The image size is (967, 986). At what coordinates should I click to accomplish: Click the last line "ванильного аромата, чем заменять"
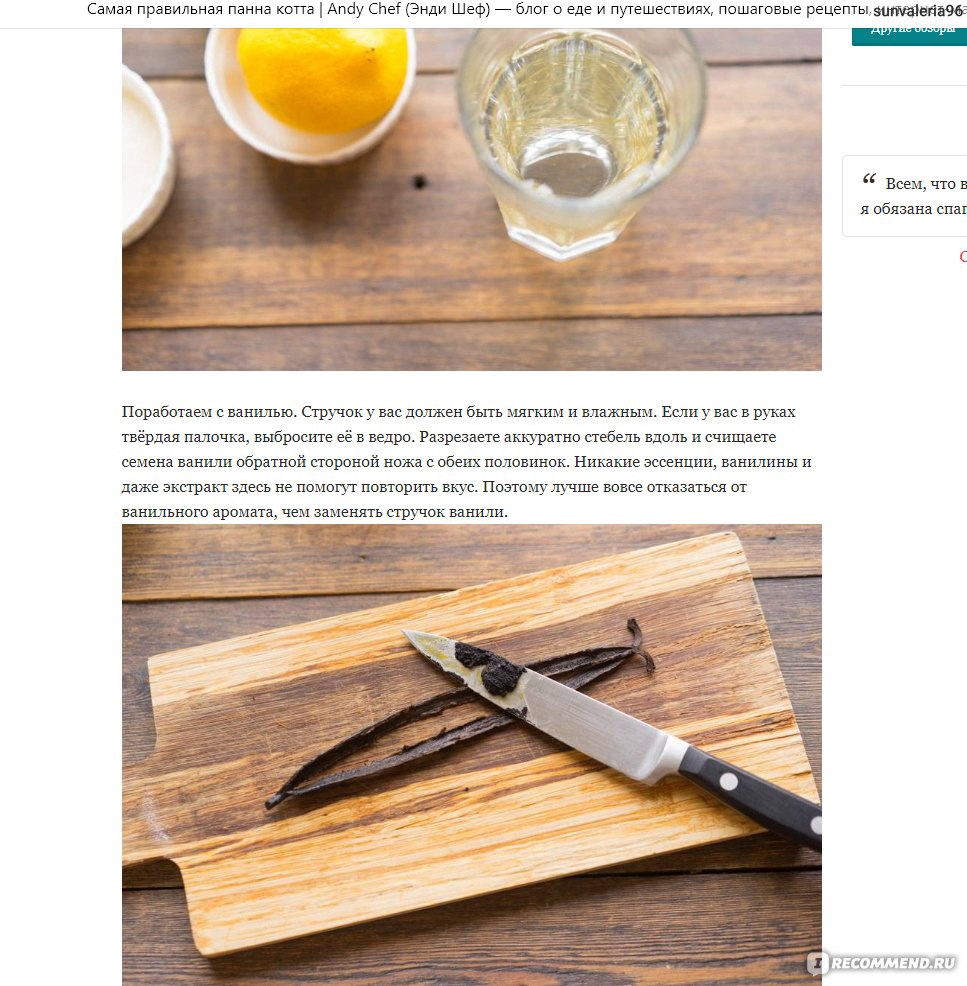[x=314, y=512]
